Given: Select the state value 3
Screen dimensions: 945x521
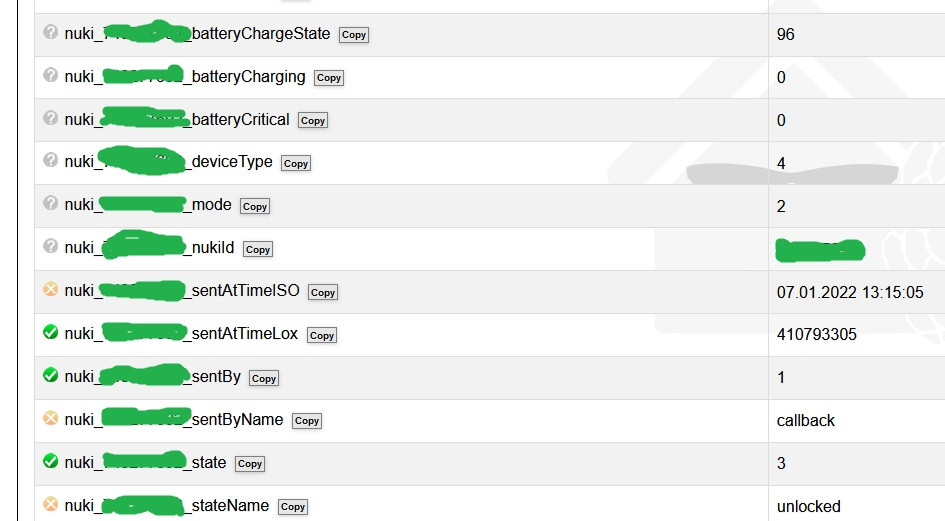Looking at the screenshot, I should pos(781,463).
